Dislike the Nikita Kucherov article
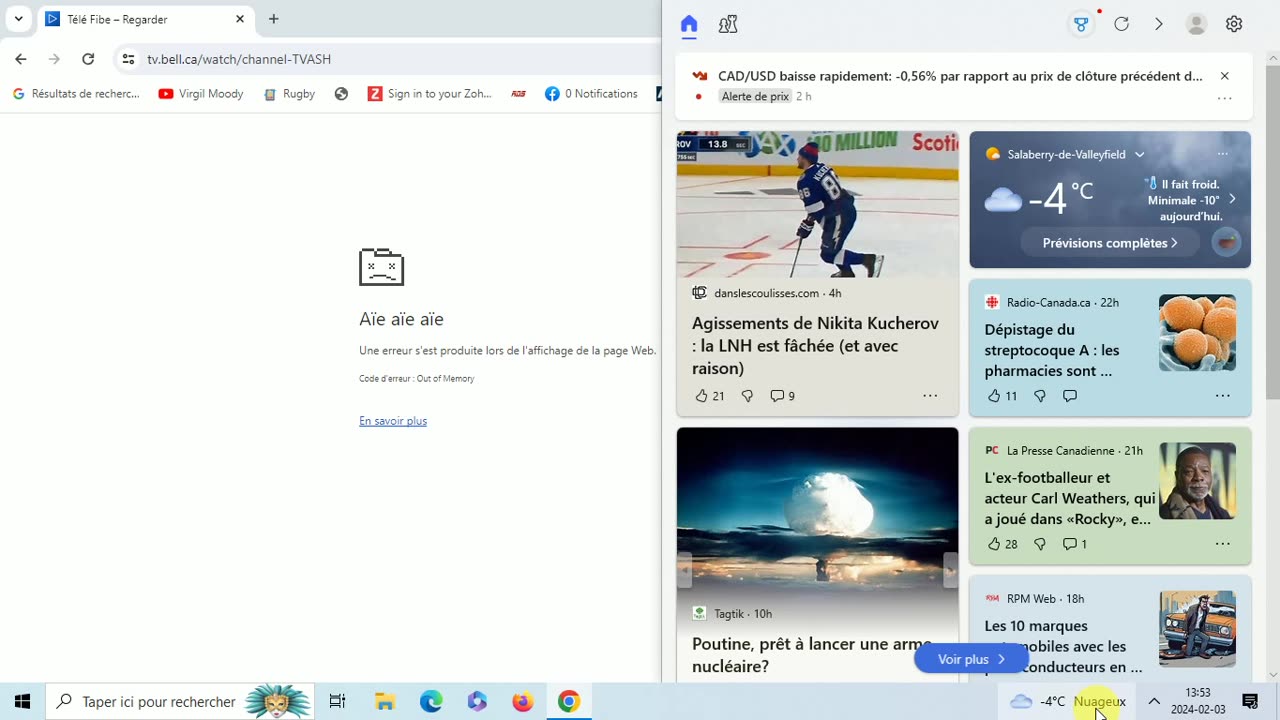The height and width of the screenshot is (720, 1280). (x=747, y=396)
